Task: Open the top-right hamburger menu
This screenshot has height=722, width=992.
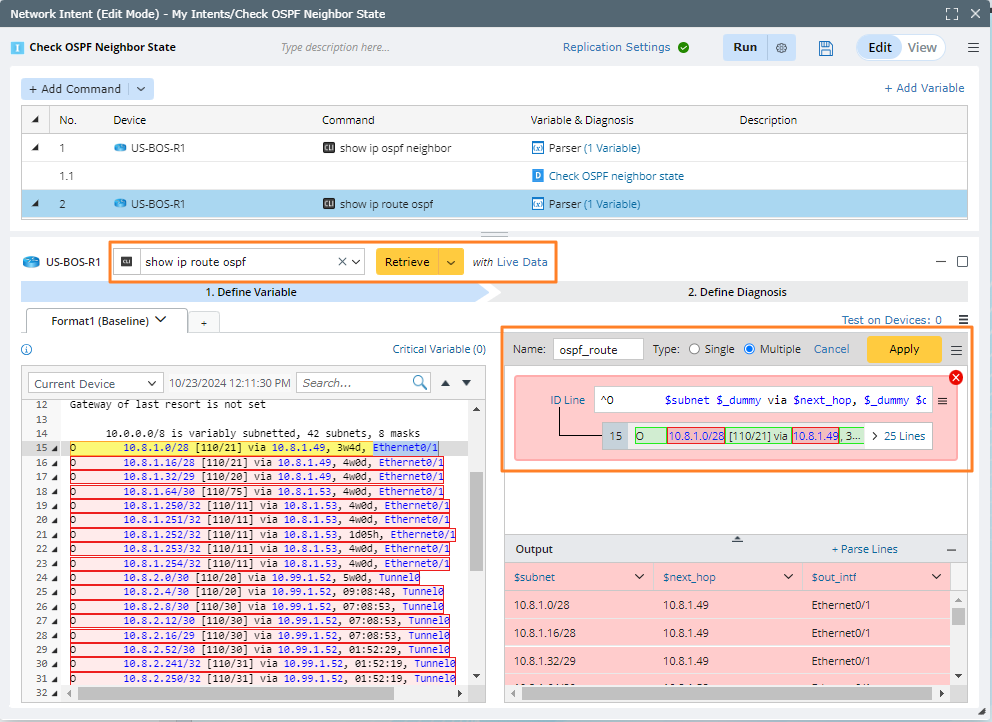Action: (x=973, y=48)
